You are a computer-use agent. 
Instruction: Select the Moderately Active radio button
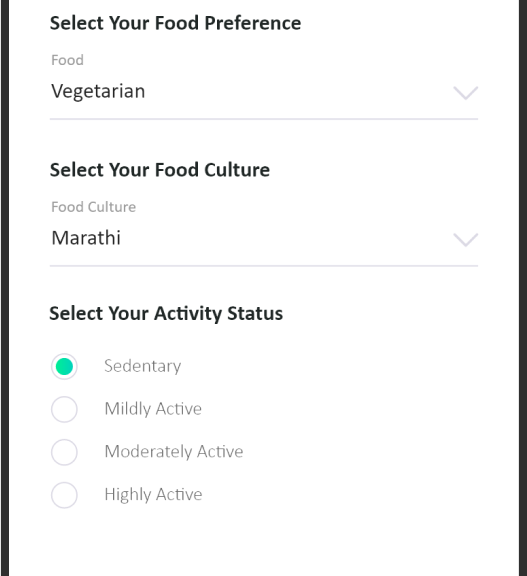(x=64, y=452)
